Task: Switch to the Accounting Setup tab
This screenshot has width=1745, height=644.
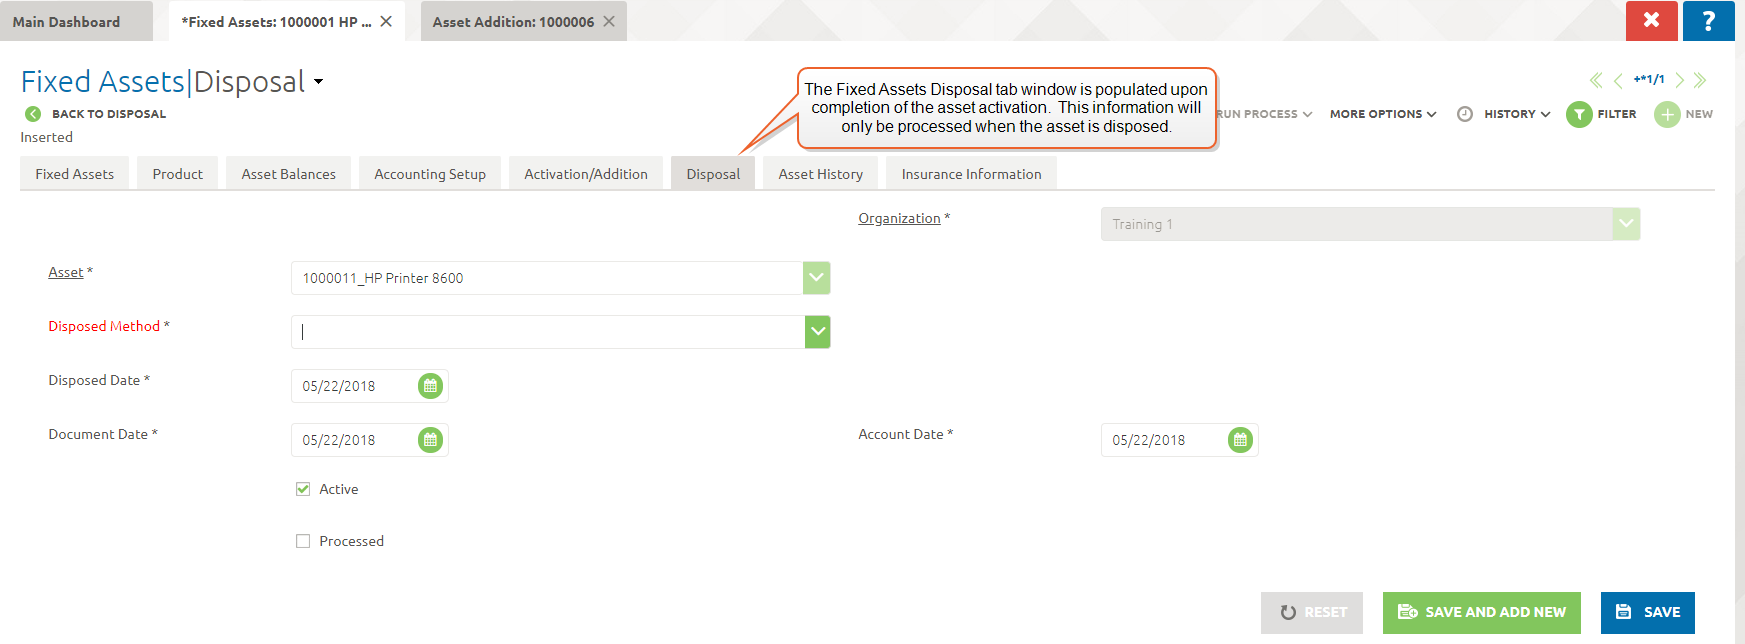Action: tap(430, 174)
